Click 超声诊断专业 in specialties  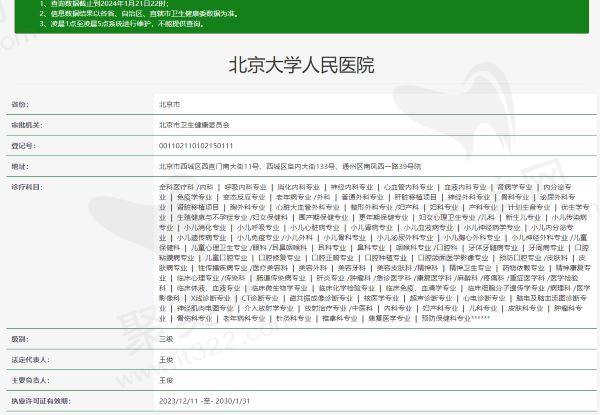(x=431, y=298)
